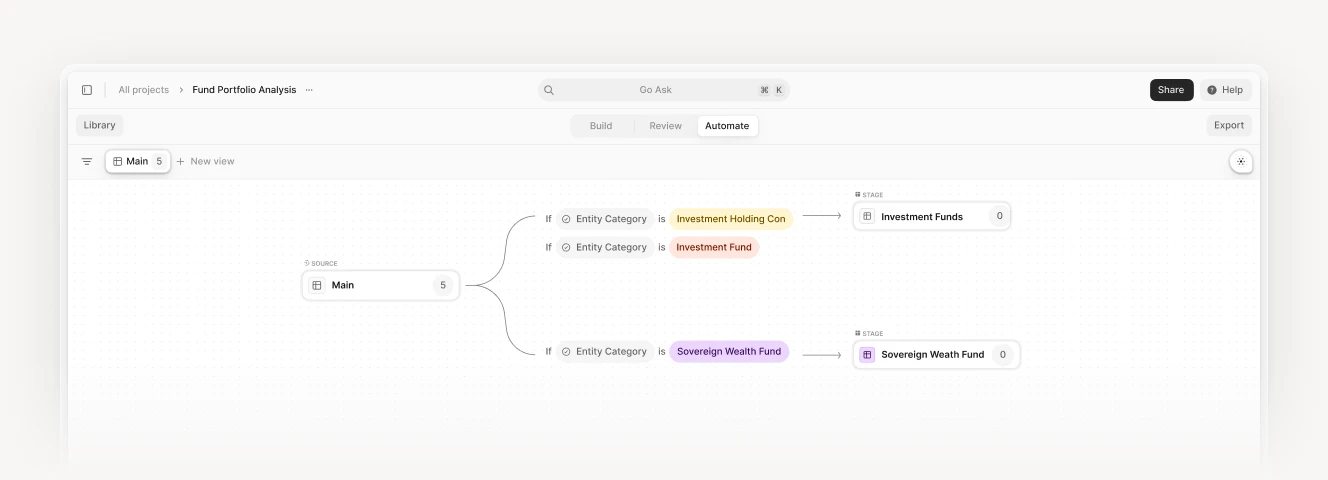Open Entity Category field for Investment Fund rule
Screen dimensions: 1328x480
604,247
